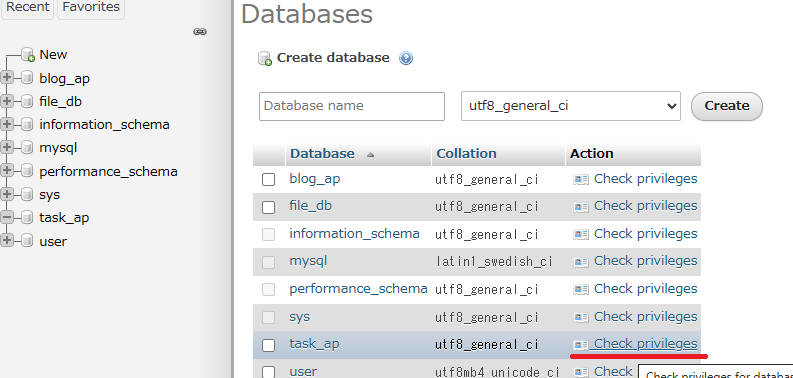The image size is (793, 378).
Task: Click the file_db database icon in the tree
Action: tap(27, 102)
